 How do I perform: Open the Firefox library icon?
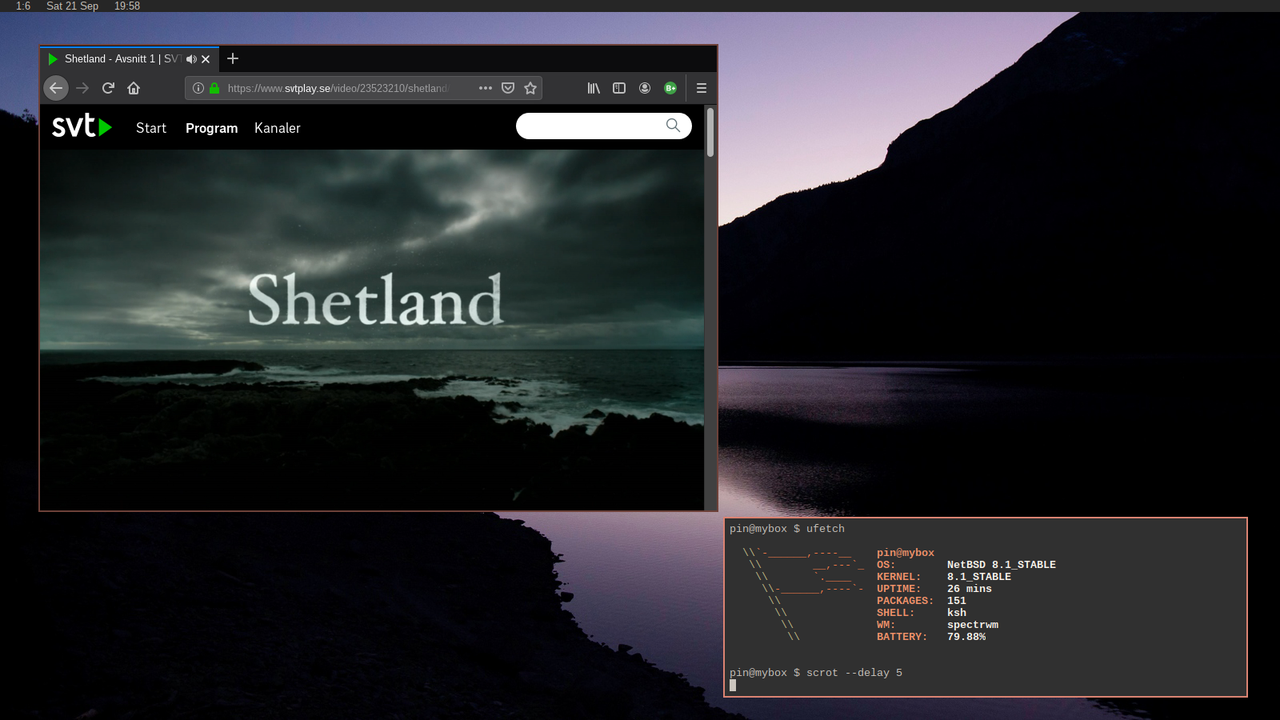[593, 88]
